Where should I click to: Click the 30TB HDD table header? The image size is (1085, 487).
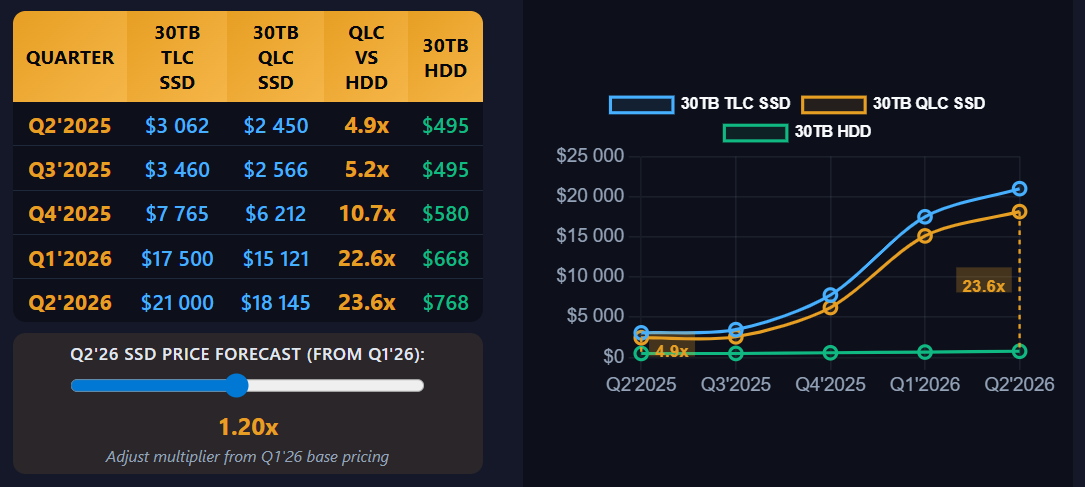[x=445, y=57]
